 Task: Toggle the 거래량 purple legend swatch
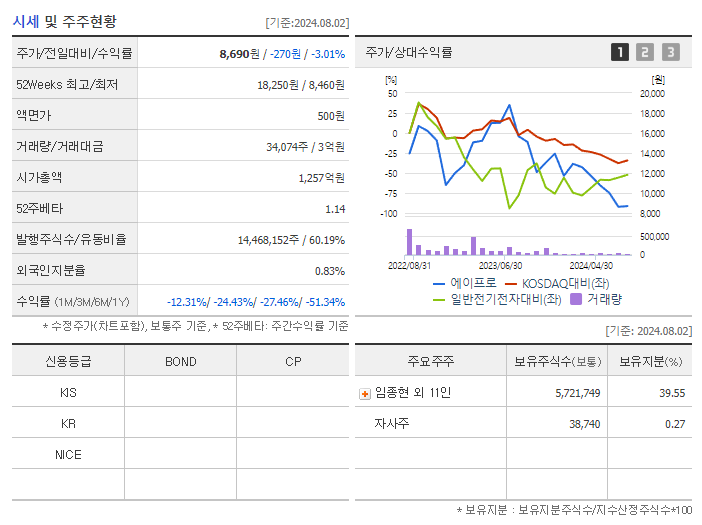click(x=576, y=299)
